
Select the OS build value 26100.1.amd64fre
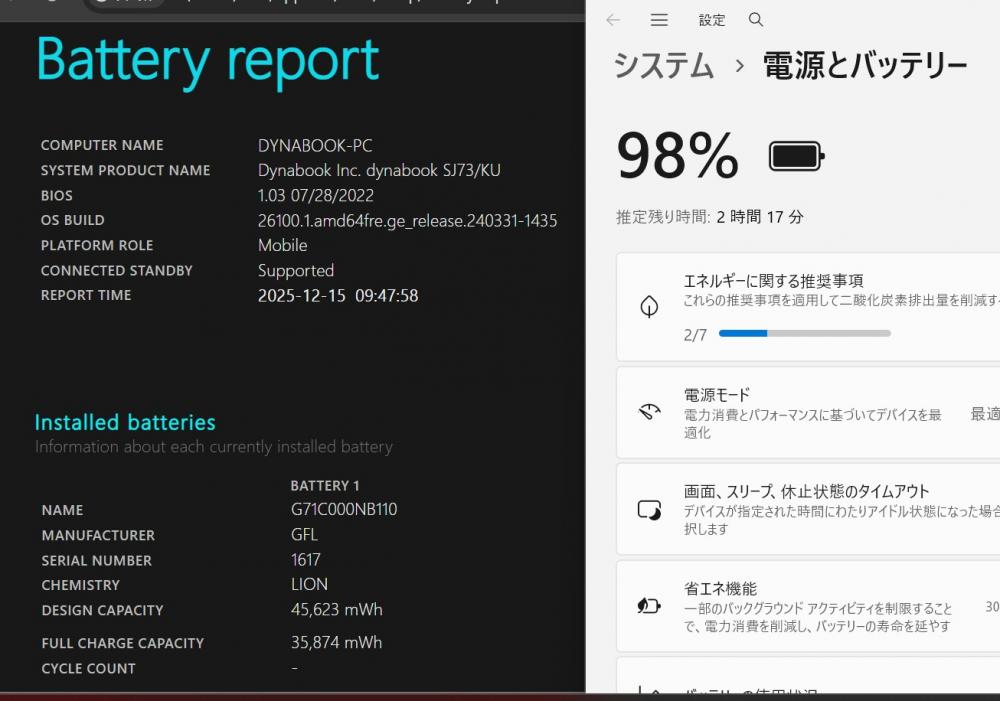pos(408,221)
